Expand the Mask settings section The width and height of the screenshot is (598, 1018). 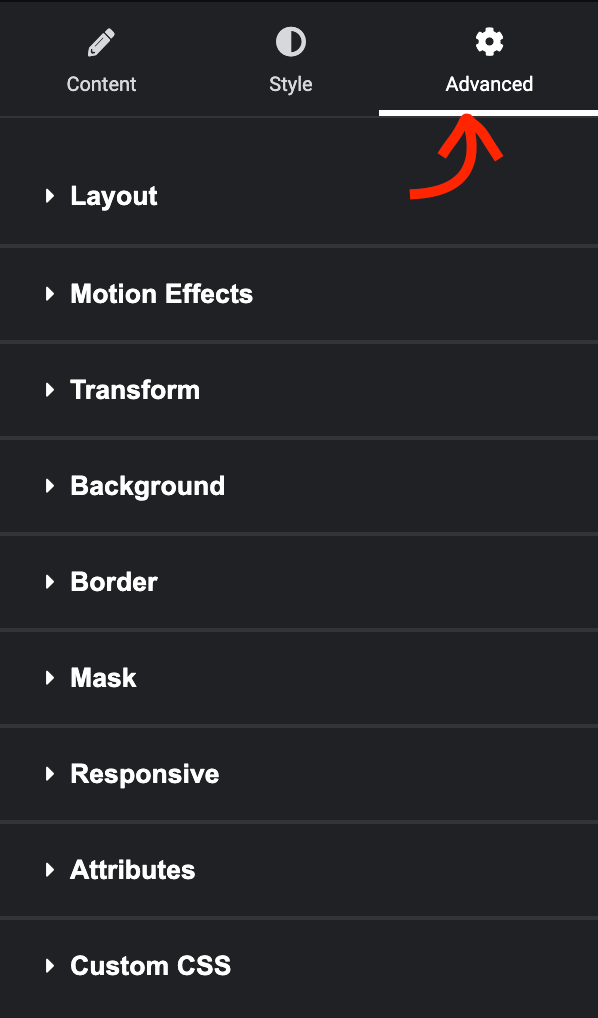click(52, 678)
